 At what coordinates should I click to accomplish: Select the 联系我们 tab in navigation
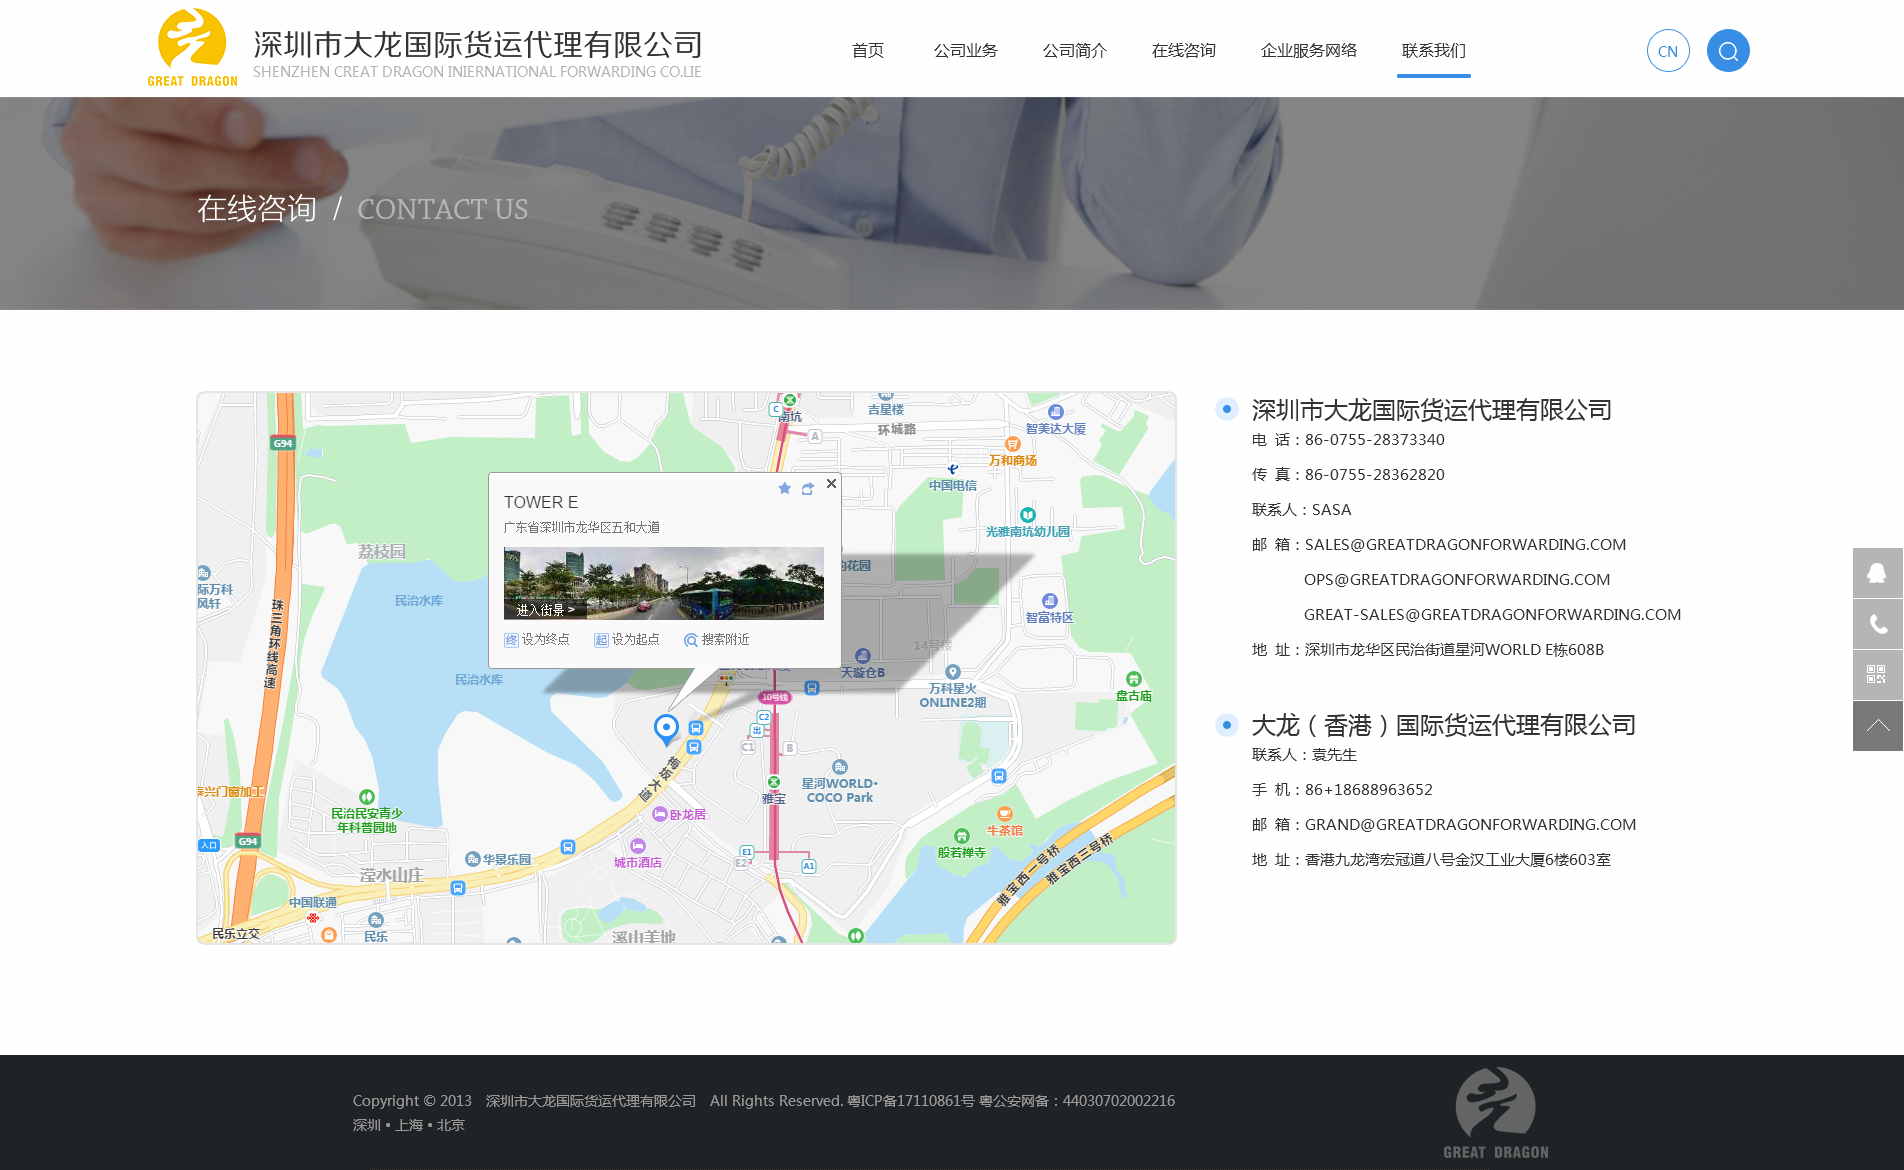[1433, 50]
